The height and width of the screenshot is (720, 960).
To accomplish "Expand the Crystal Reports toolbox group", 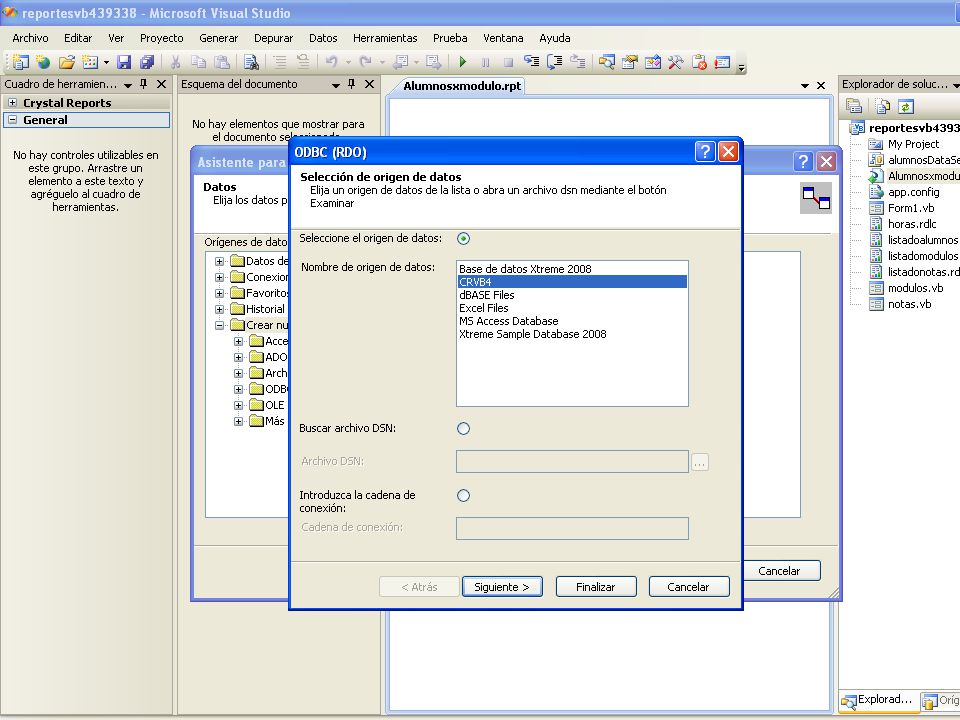I will (x=12, y=102).
